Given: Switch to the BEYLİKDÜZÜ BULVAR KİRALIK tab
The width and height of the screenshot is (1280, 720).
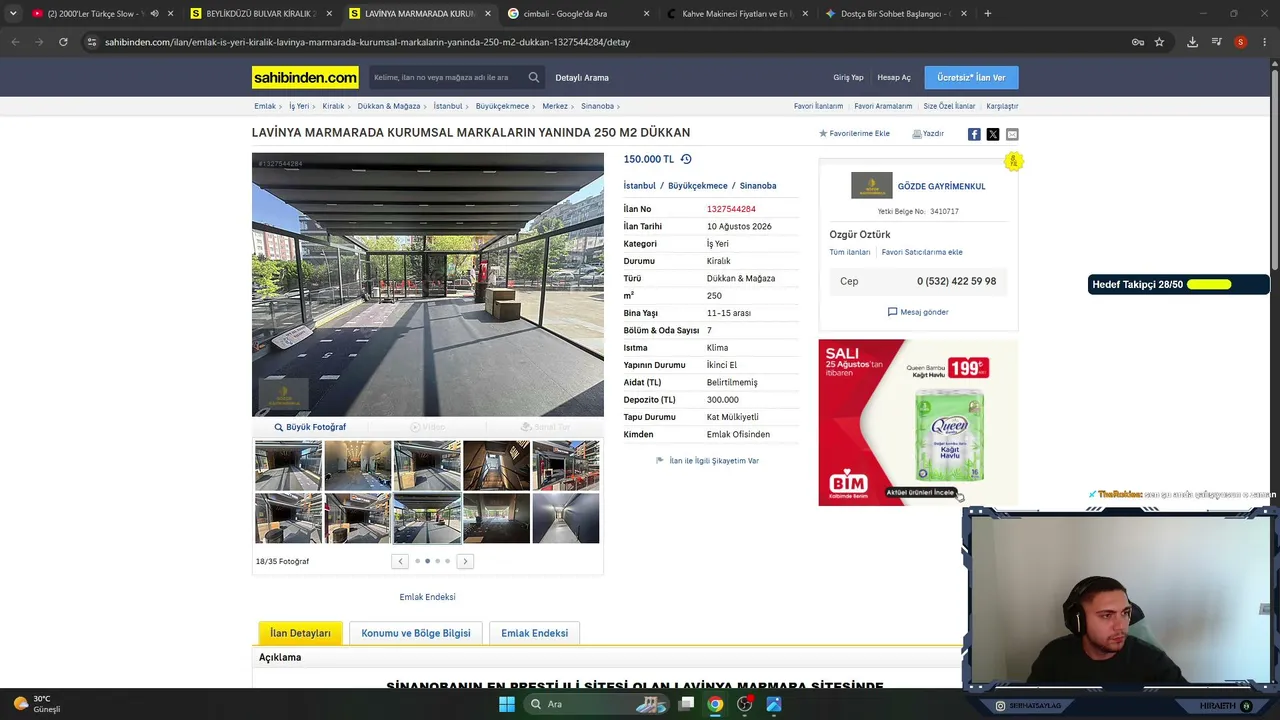Looking at the screenshot, I should tap(260, 14).
